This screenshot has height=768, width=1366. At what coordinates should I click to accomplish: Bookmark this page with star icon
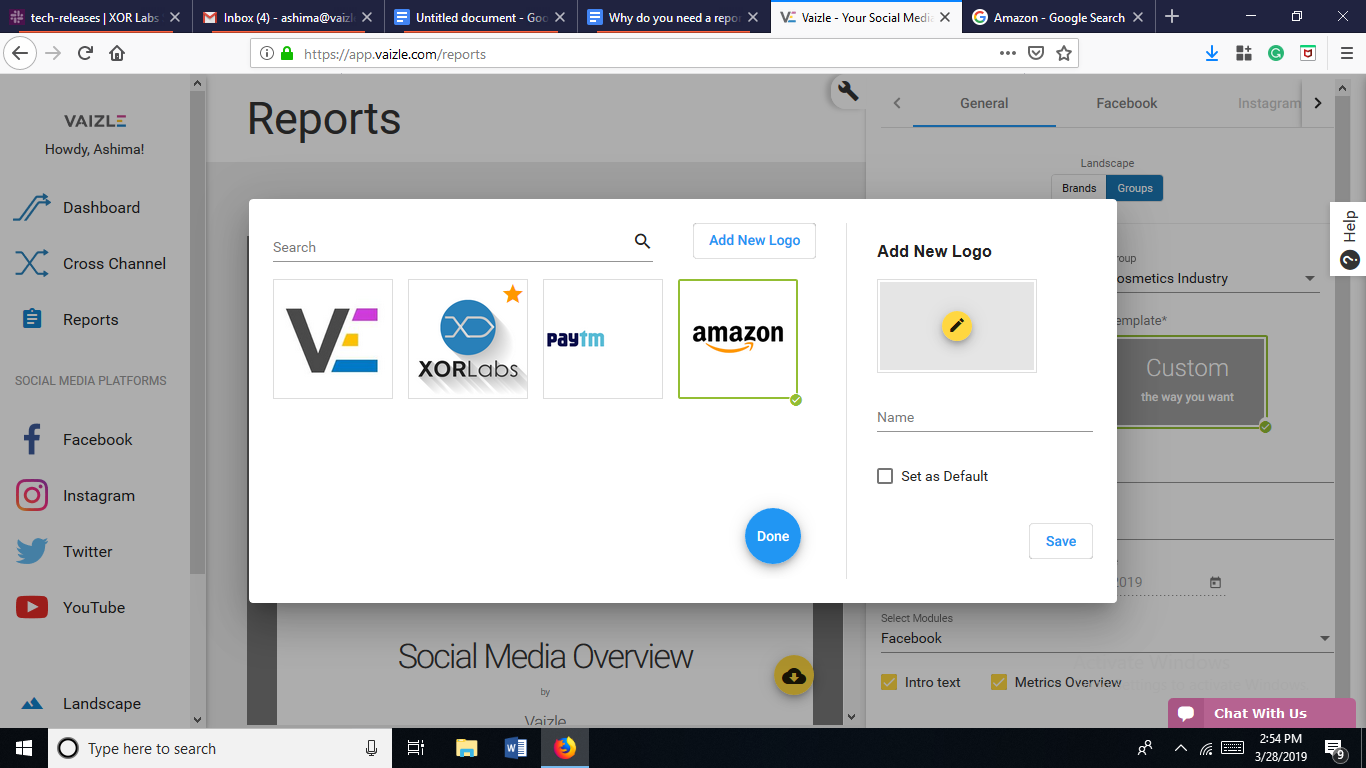click(1064, 53)
